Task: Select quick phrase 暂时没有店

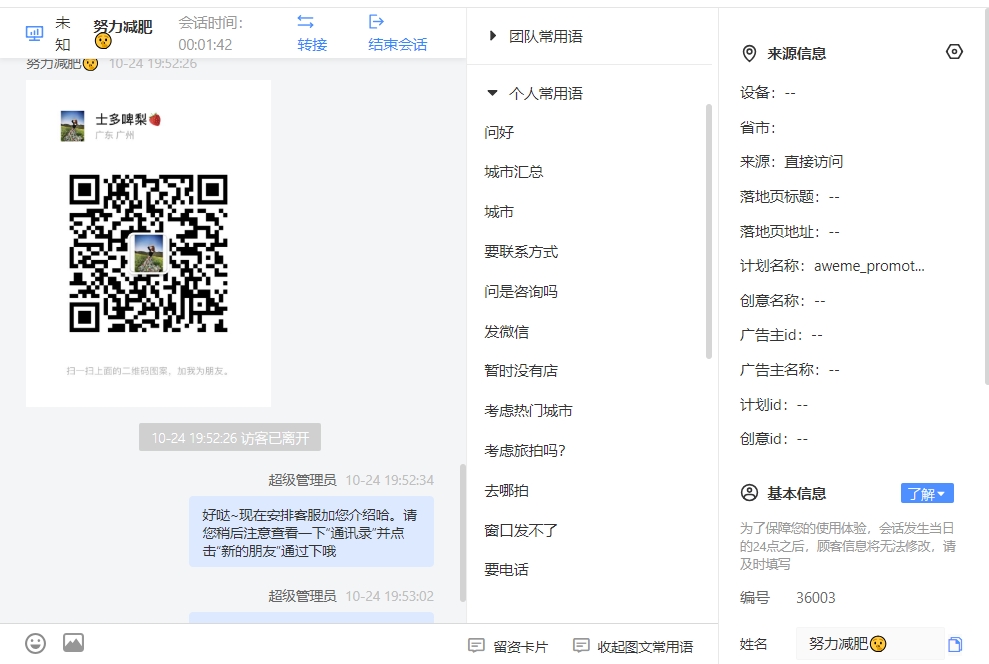Action: click(521, 371)
